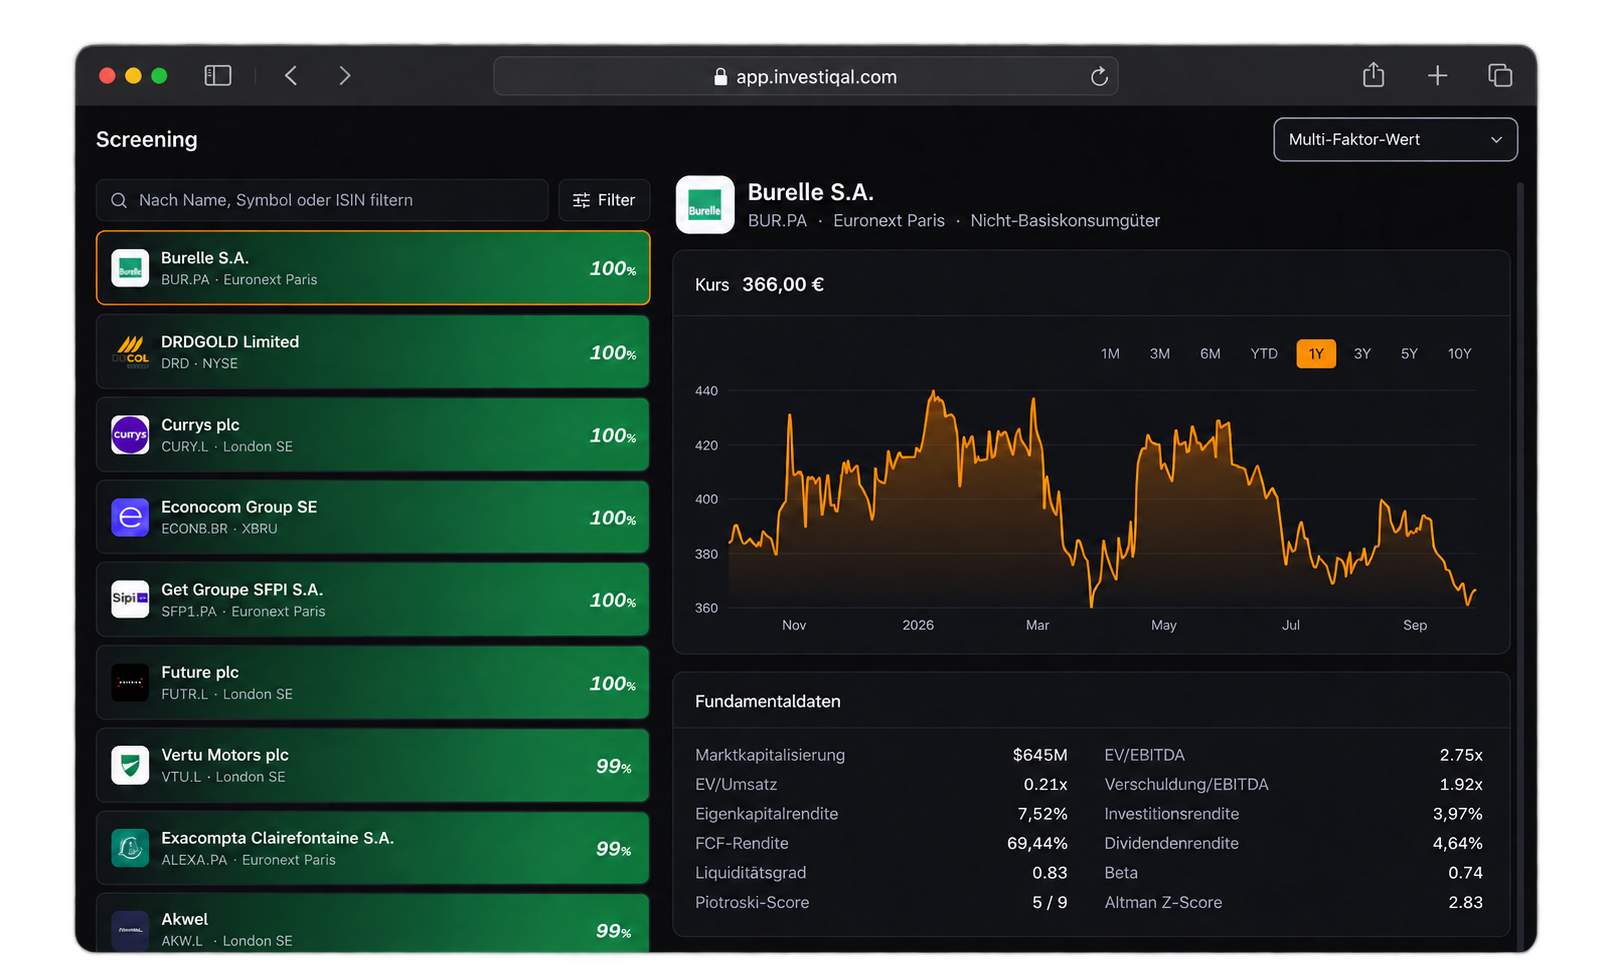Screen dimensions: 1610x977
Task: Click the Eigenkapitalrendite label
Action: pyautogui.click(x=767, y=814)
